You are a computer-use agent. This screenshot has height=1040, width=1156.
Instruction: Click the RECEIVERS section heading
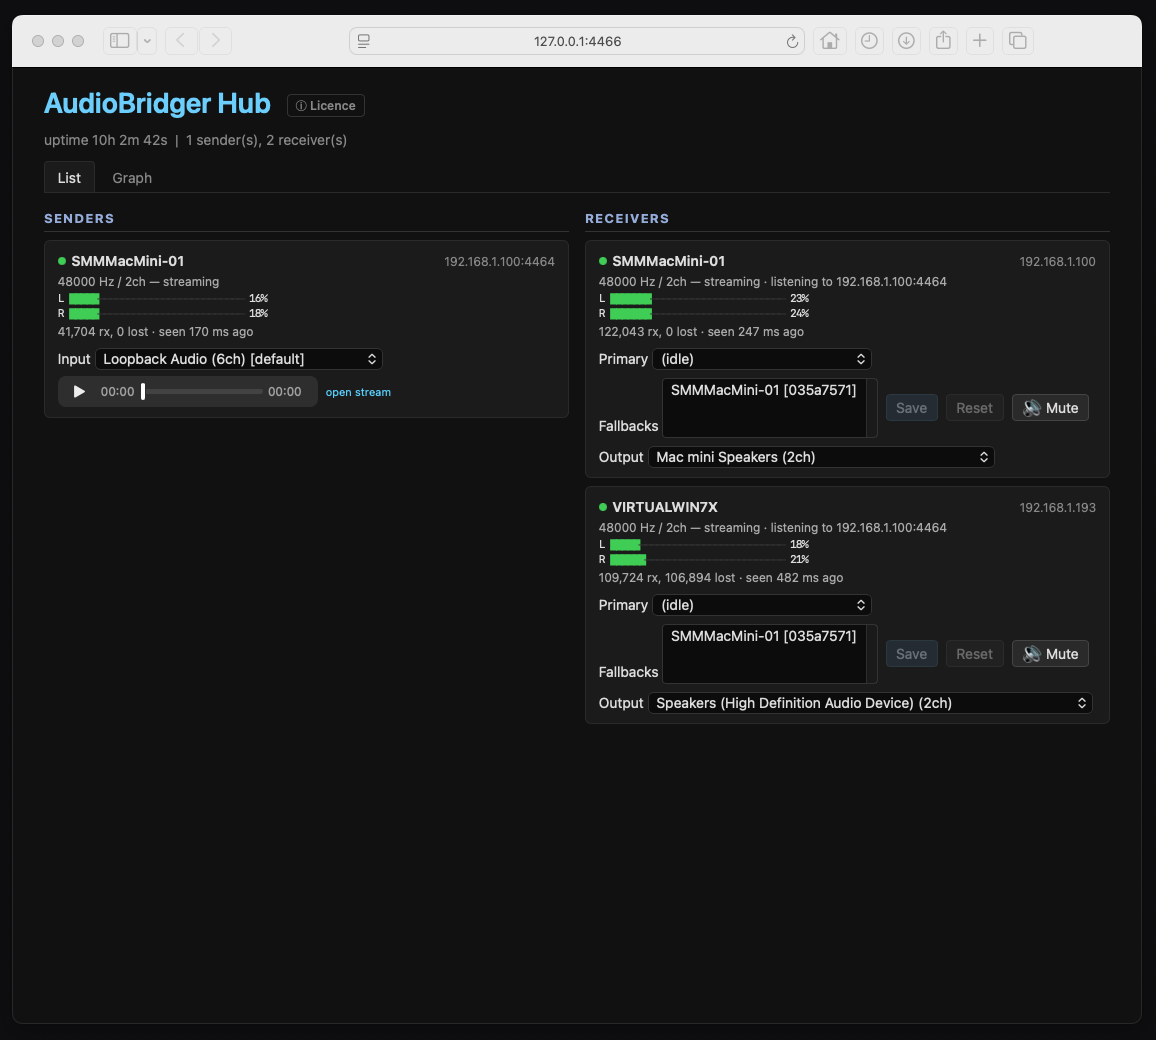pyautogui.click(x=627, y=219)
